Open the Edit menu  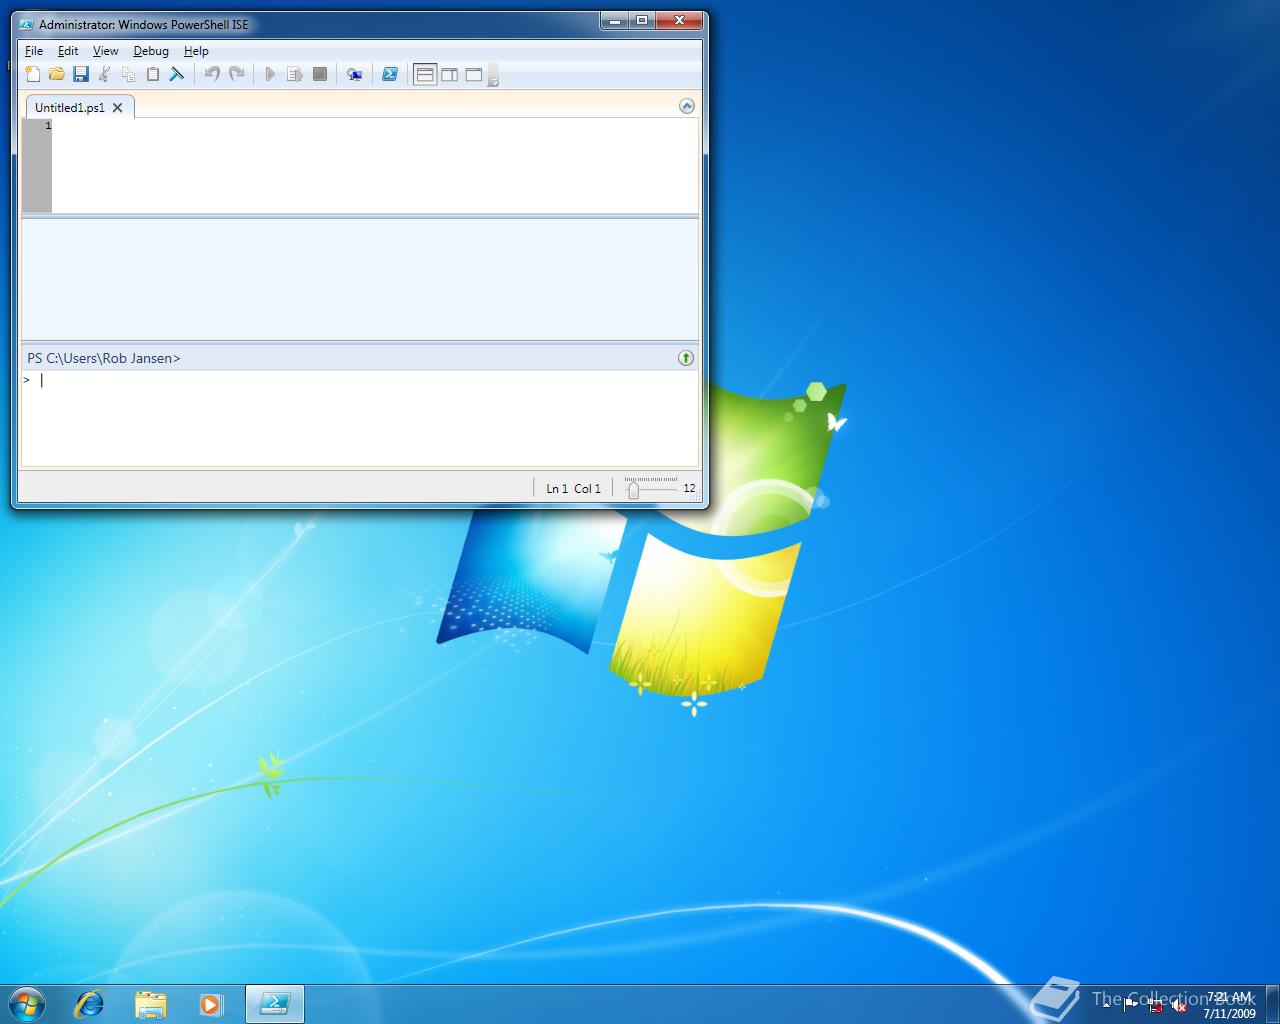point(68,51)
